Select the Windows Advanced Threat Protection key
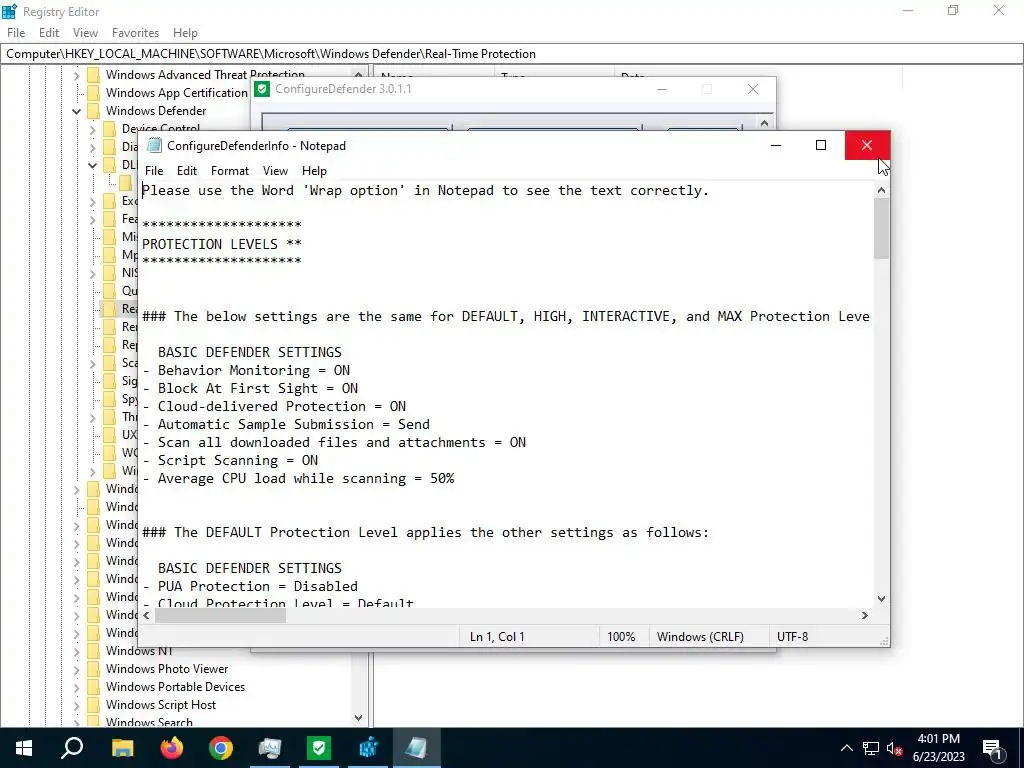The width and height of the screenshot is (1024, 768). (205, 75)
